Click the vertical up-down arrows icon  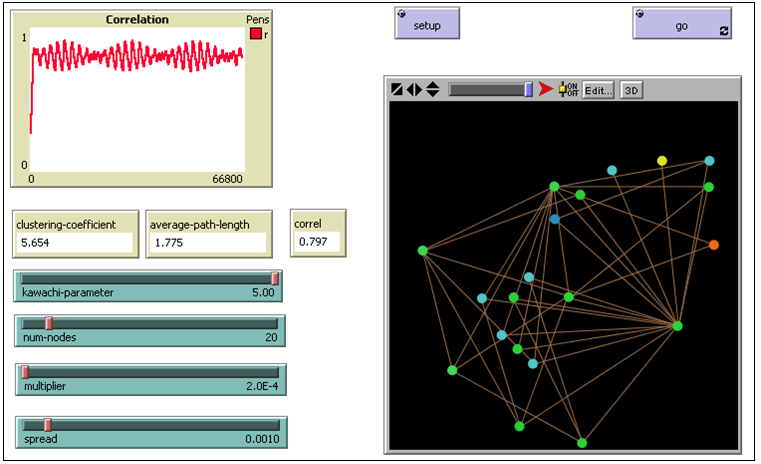(432, 89)
